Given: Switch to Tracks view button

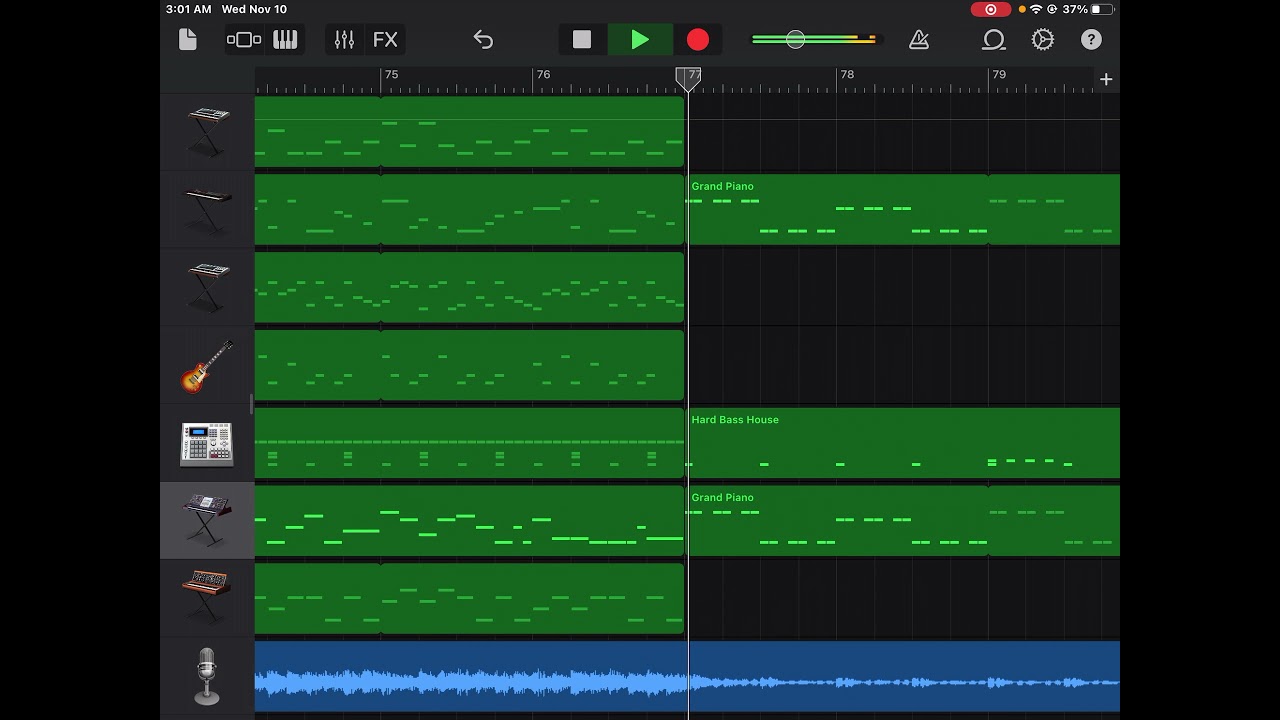Looking at the screenshot, I should pos(244,40).
